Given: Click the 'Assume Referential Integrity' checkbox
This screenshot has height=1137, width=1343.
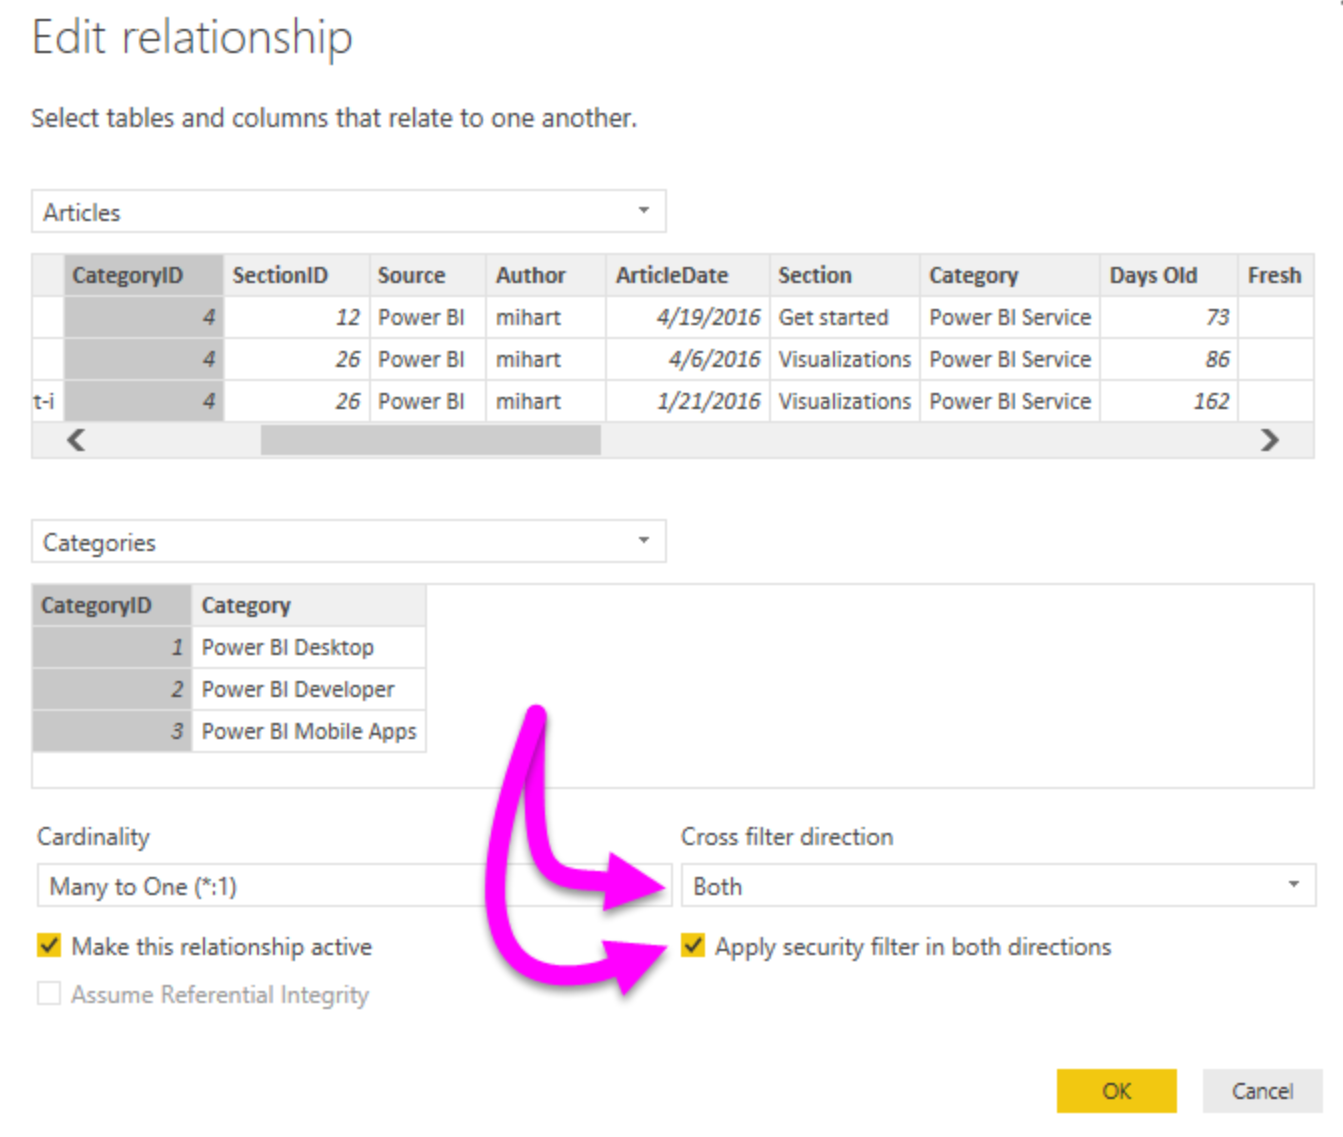Looking at the screenshot, I should (x=47, y=993).
